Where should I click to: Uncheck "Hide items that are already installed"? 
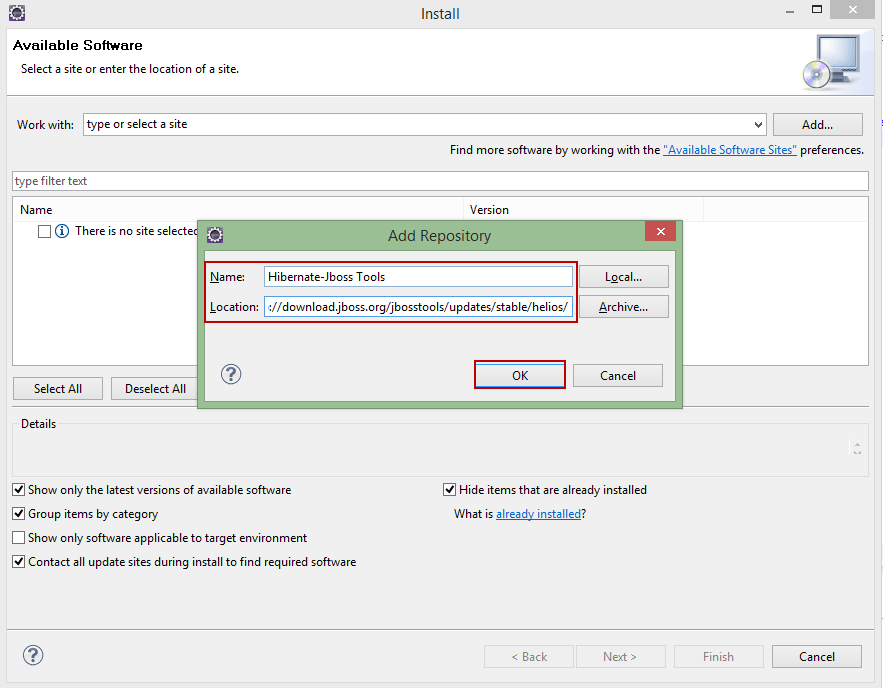pos(449,489)
